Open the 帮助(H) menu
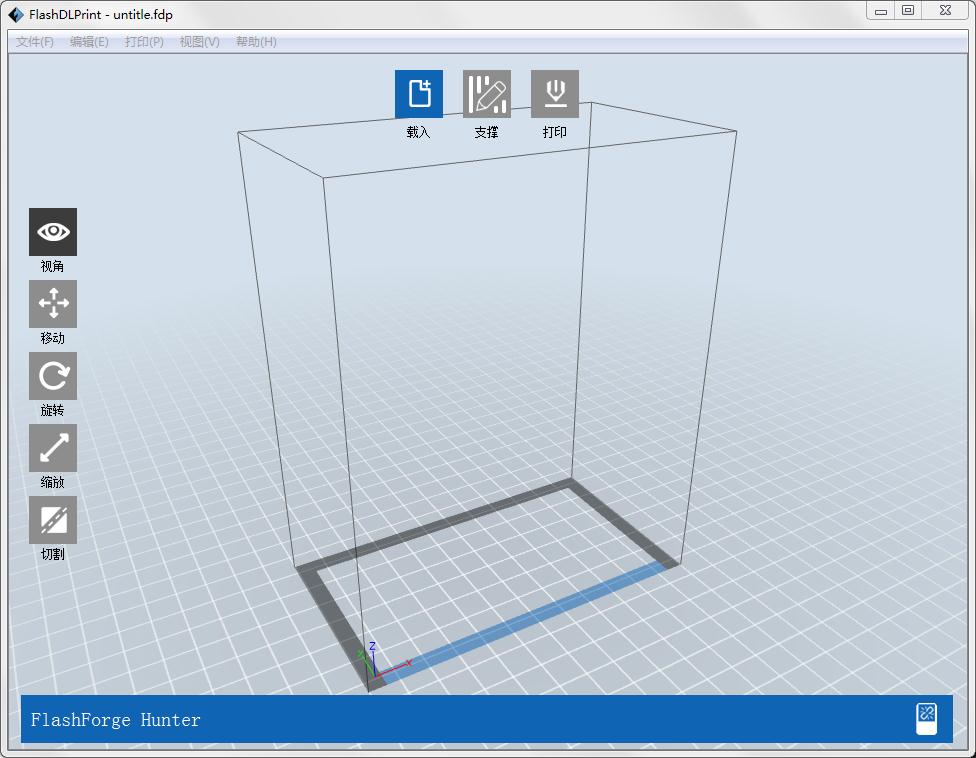The width and height of the screenshot is (976, 758). [256, 42]
